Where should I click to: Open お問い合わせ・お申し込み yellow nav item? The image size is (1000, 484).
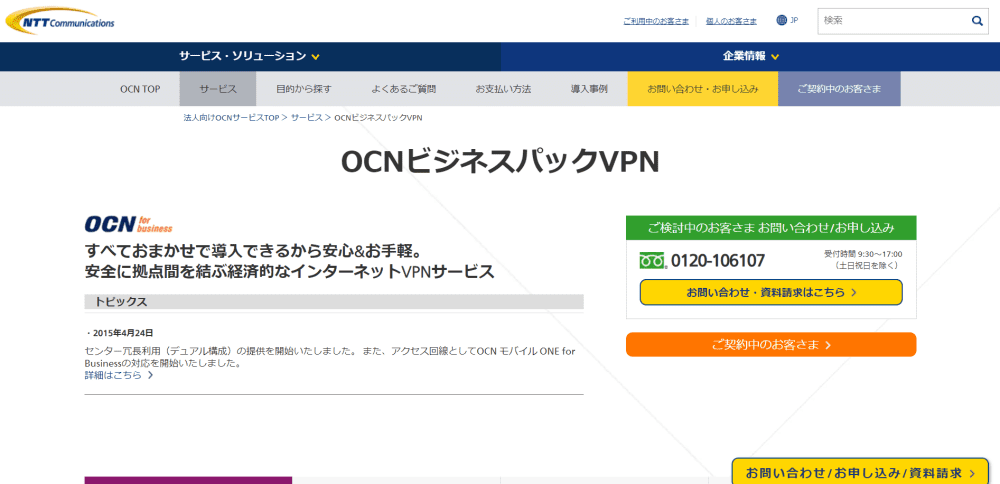point(702,89)
